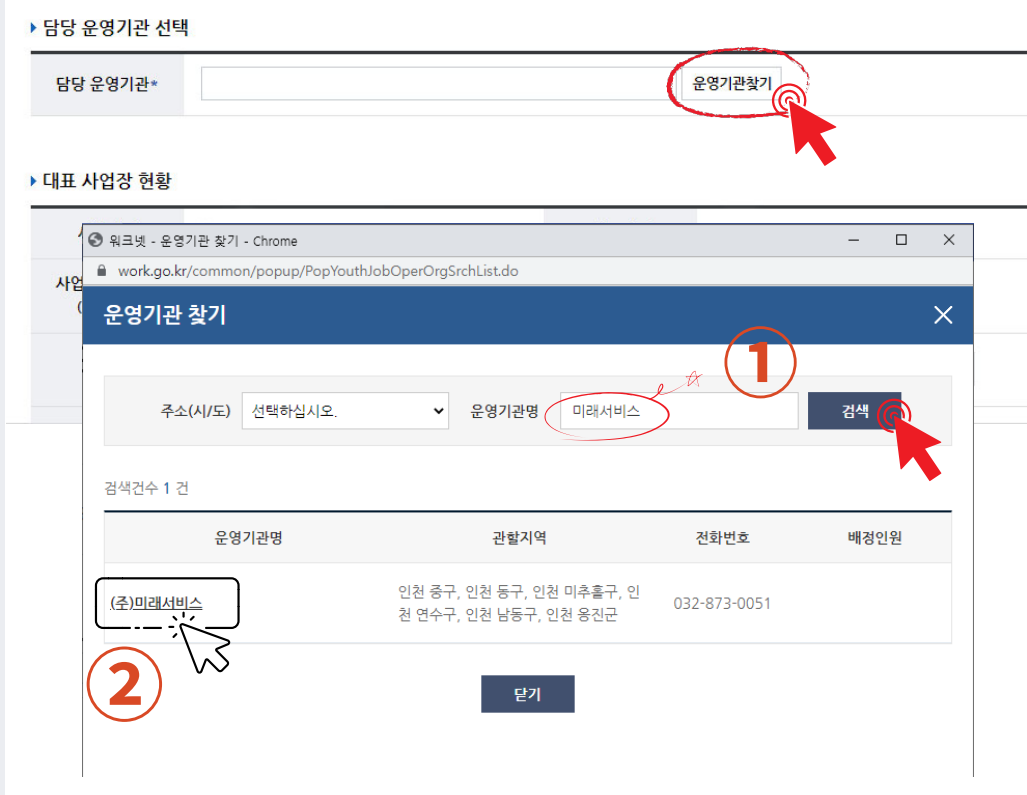The image size is (1027, 795).
Task: Minimize the Chrome popup window
Action: coord(852,240)
